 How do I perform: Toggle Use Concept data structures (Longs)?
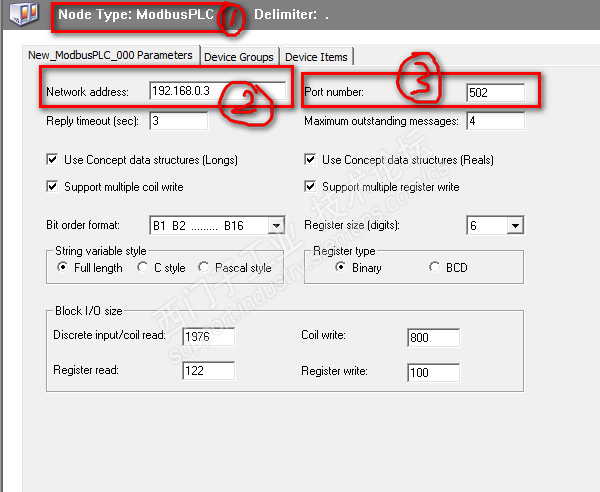(x=52, y=160)
